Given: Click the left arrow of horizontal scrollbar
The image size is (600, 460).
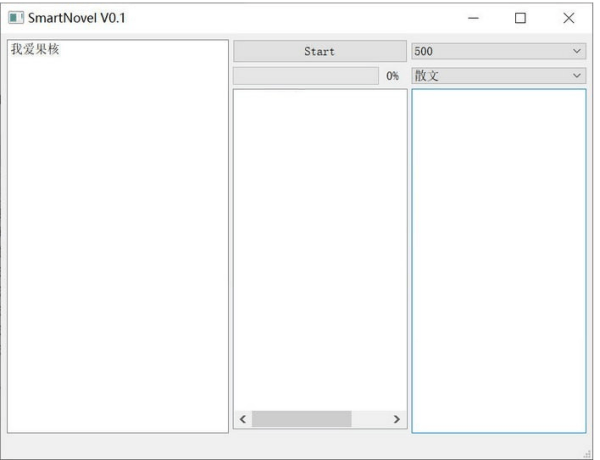Looking at the screenshot, I should tap(243, 419).
